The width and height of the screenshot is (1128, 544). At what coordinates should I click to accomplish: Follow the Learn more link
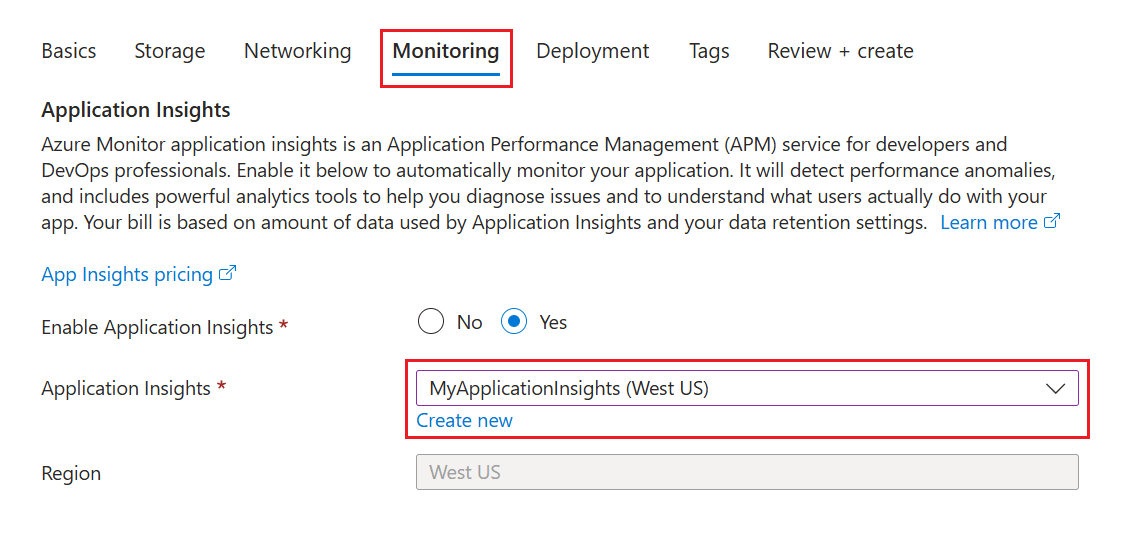tap(989, 223)
